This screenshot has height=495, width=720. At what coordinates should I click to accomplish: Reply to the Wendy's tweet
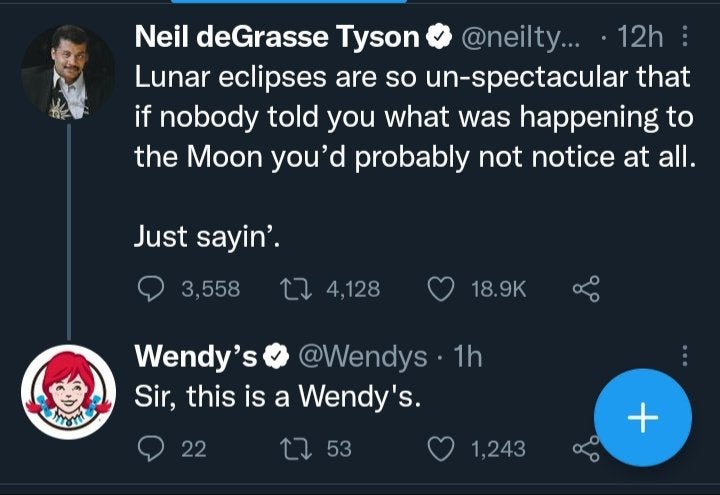click(x=151, y=449)
